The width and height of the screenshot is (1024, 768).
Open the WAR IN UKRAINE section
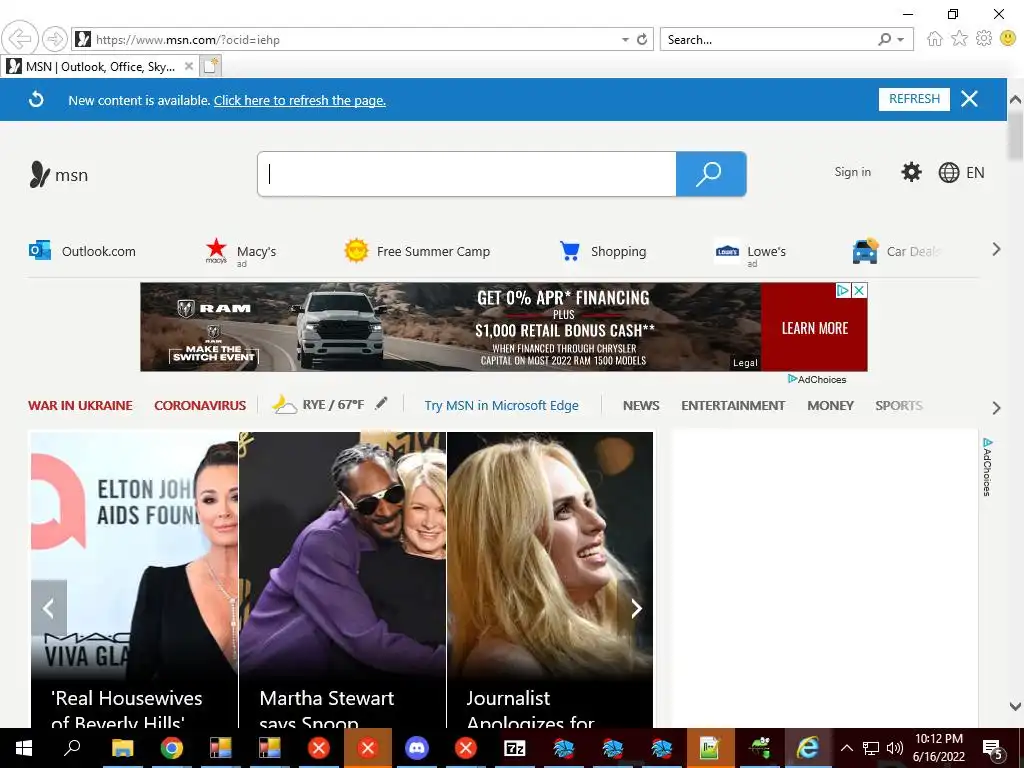tap(80, 406)
